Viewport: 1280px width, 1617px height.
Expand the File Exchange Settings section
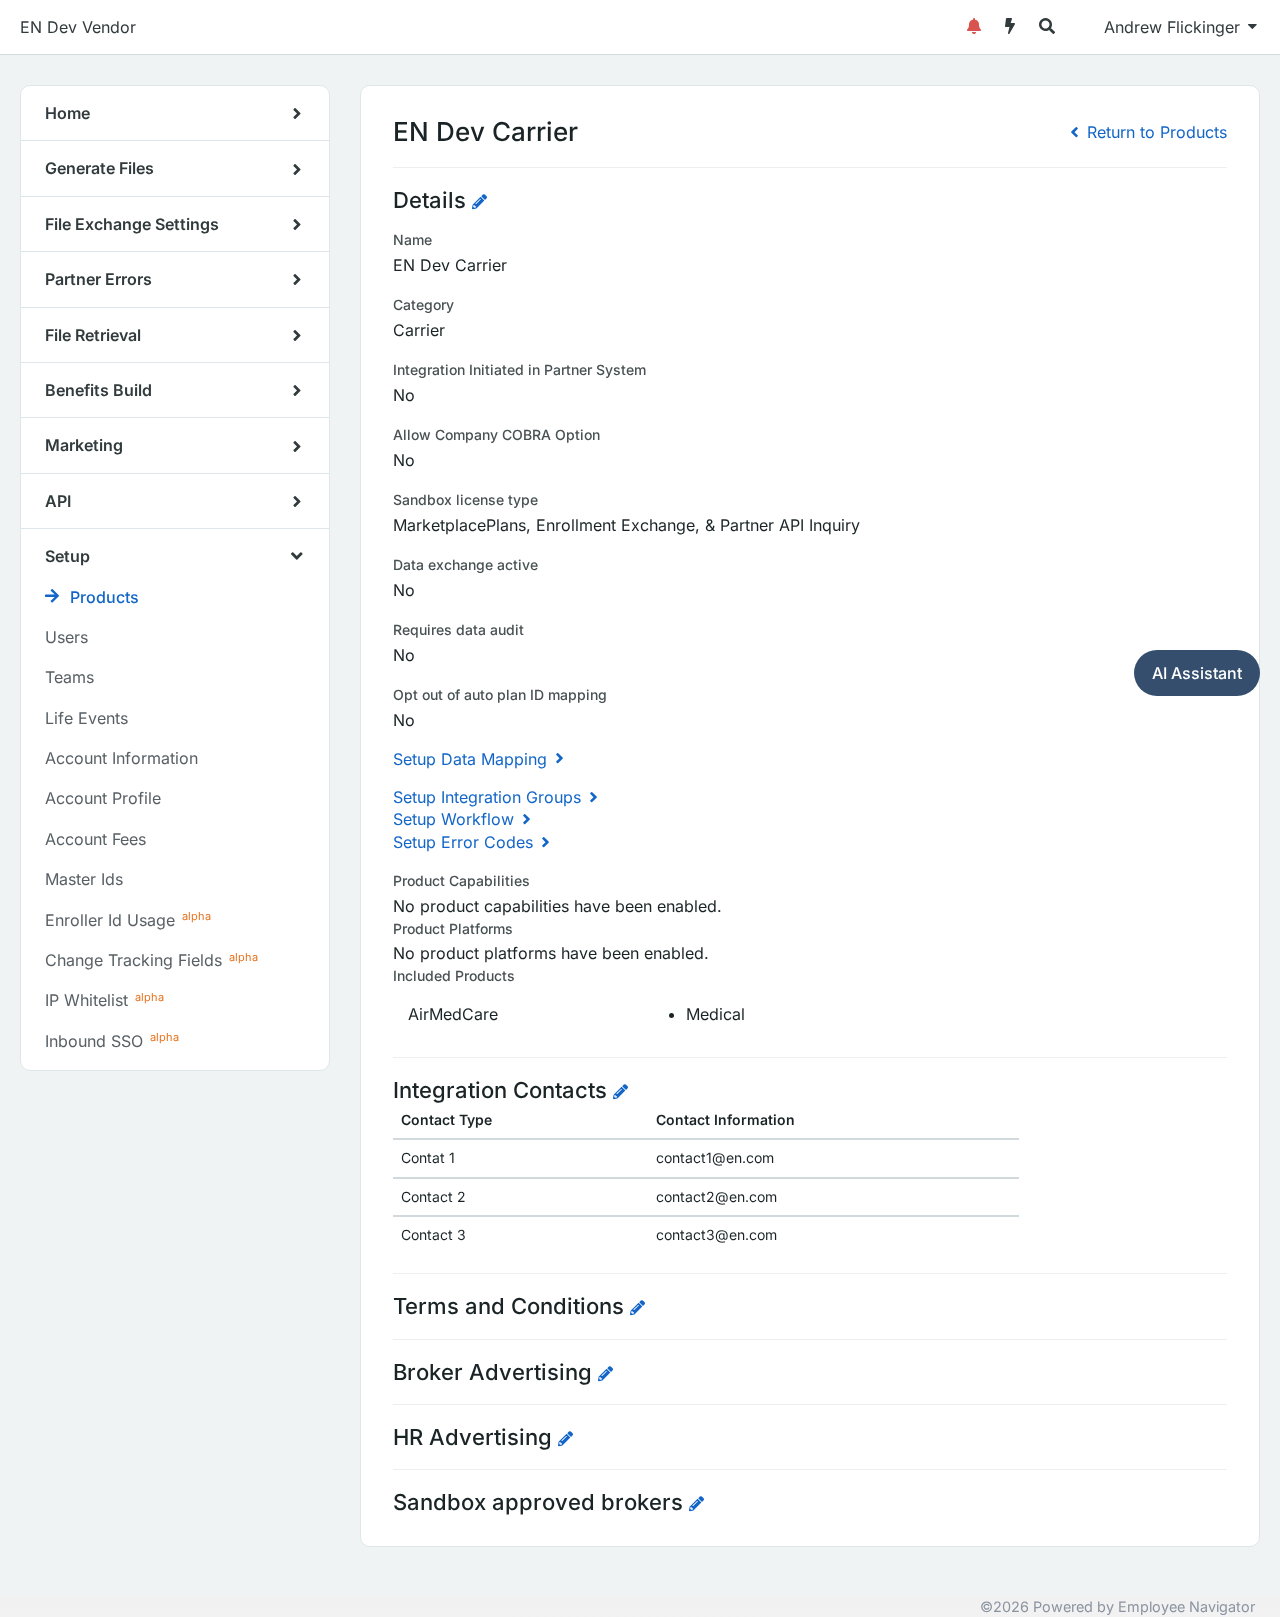tap(175, 224)
